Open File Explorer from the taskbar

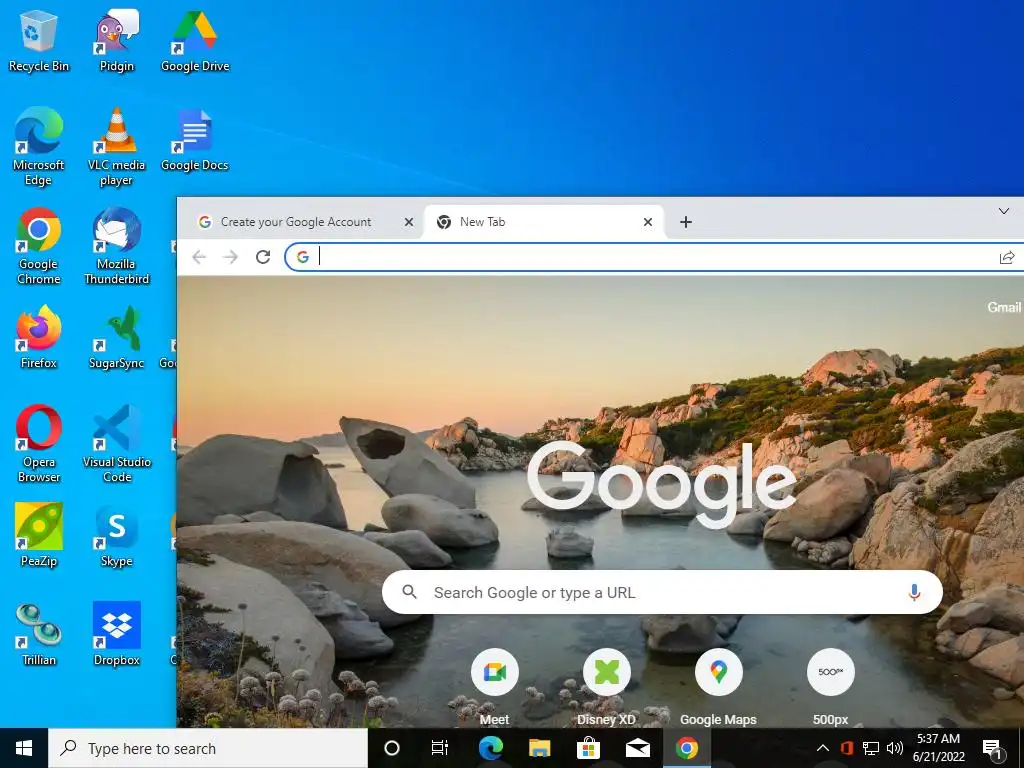click(x=539, y=748)
